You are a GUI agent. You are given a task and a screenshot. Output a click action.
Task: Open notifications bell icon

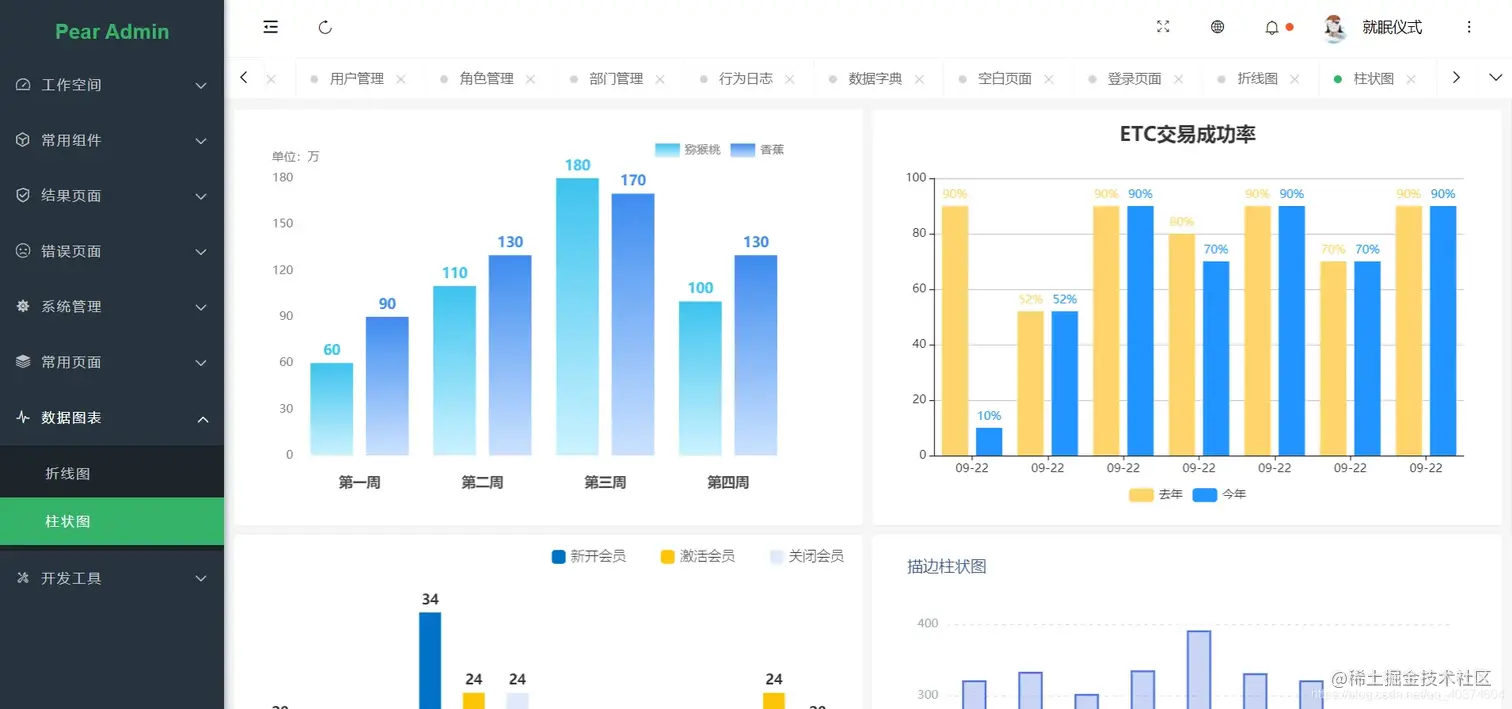[x=1272, y=28]
